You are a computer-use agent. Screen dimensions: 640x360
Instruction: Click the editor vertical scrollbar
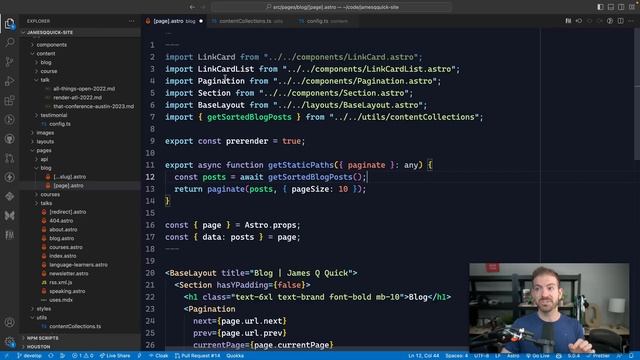tap(637, 94)
